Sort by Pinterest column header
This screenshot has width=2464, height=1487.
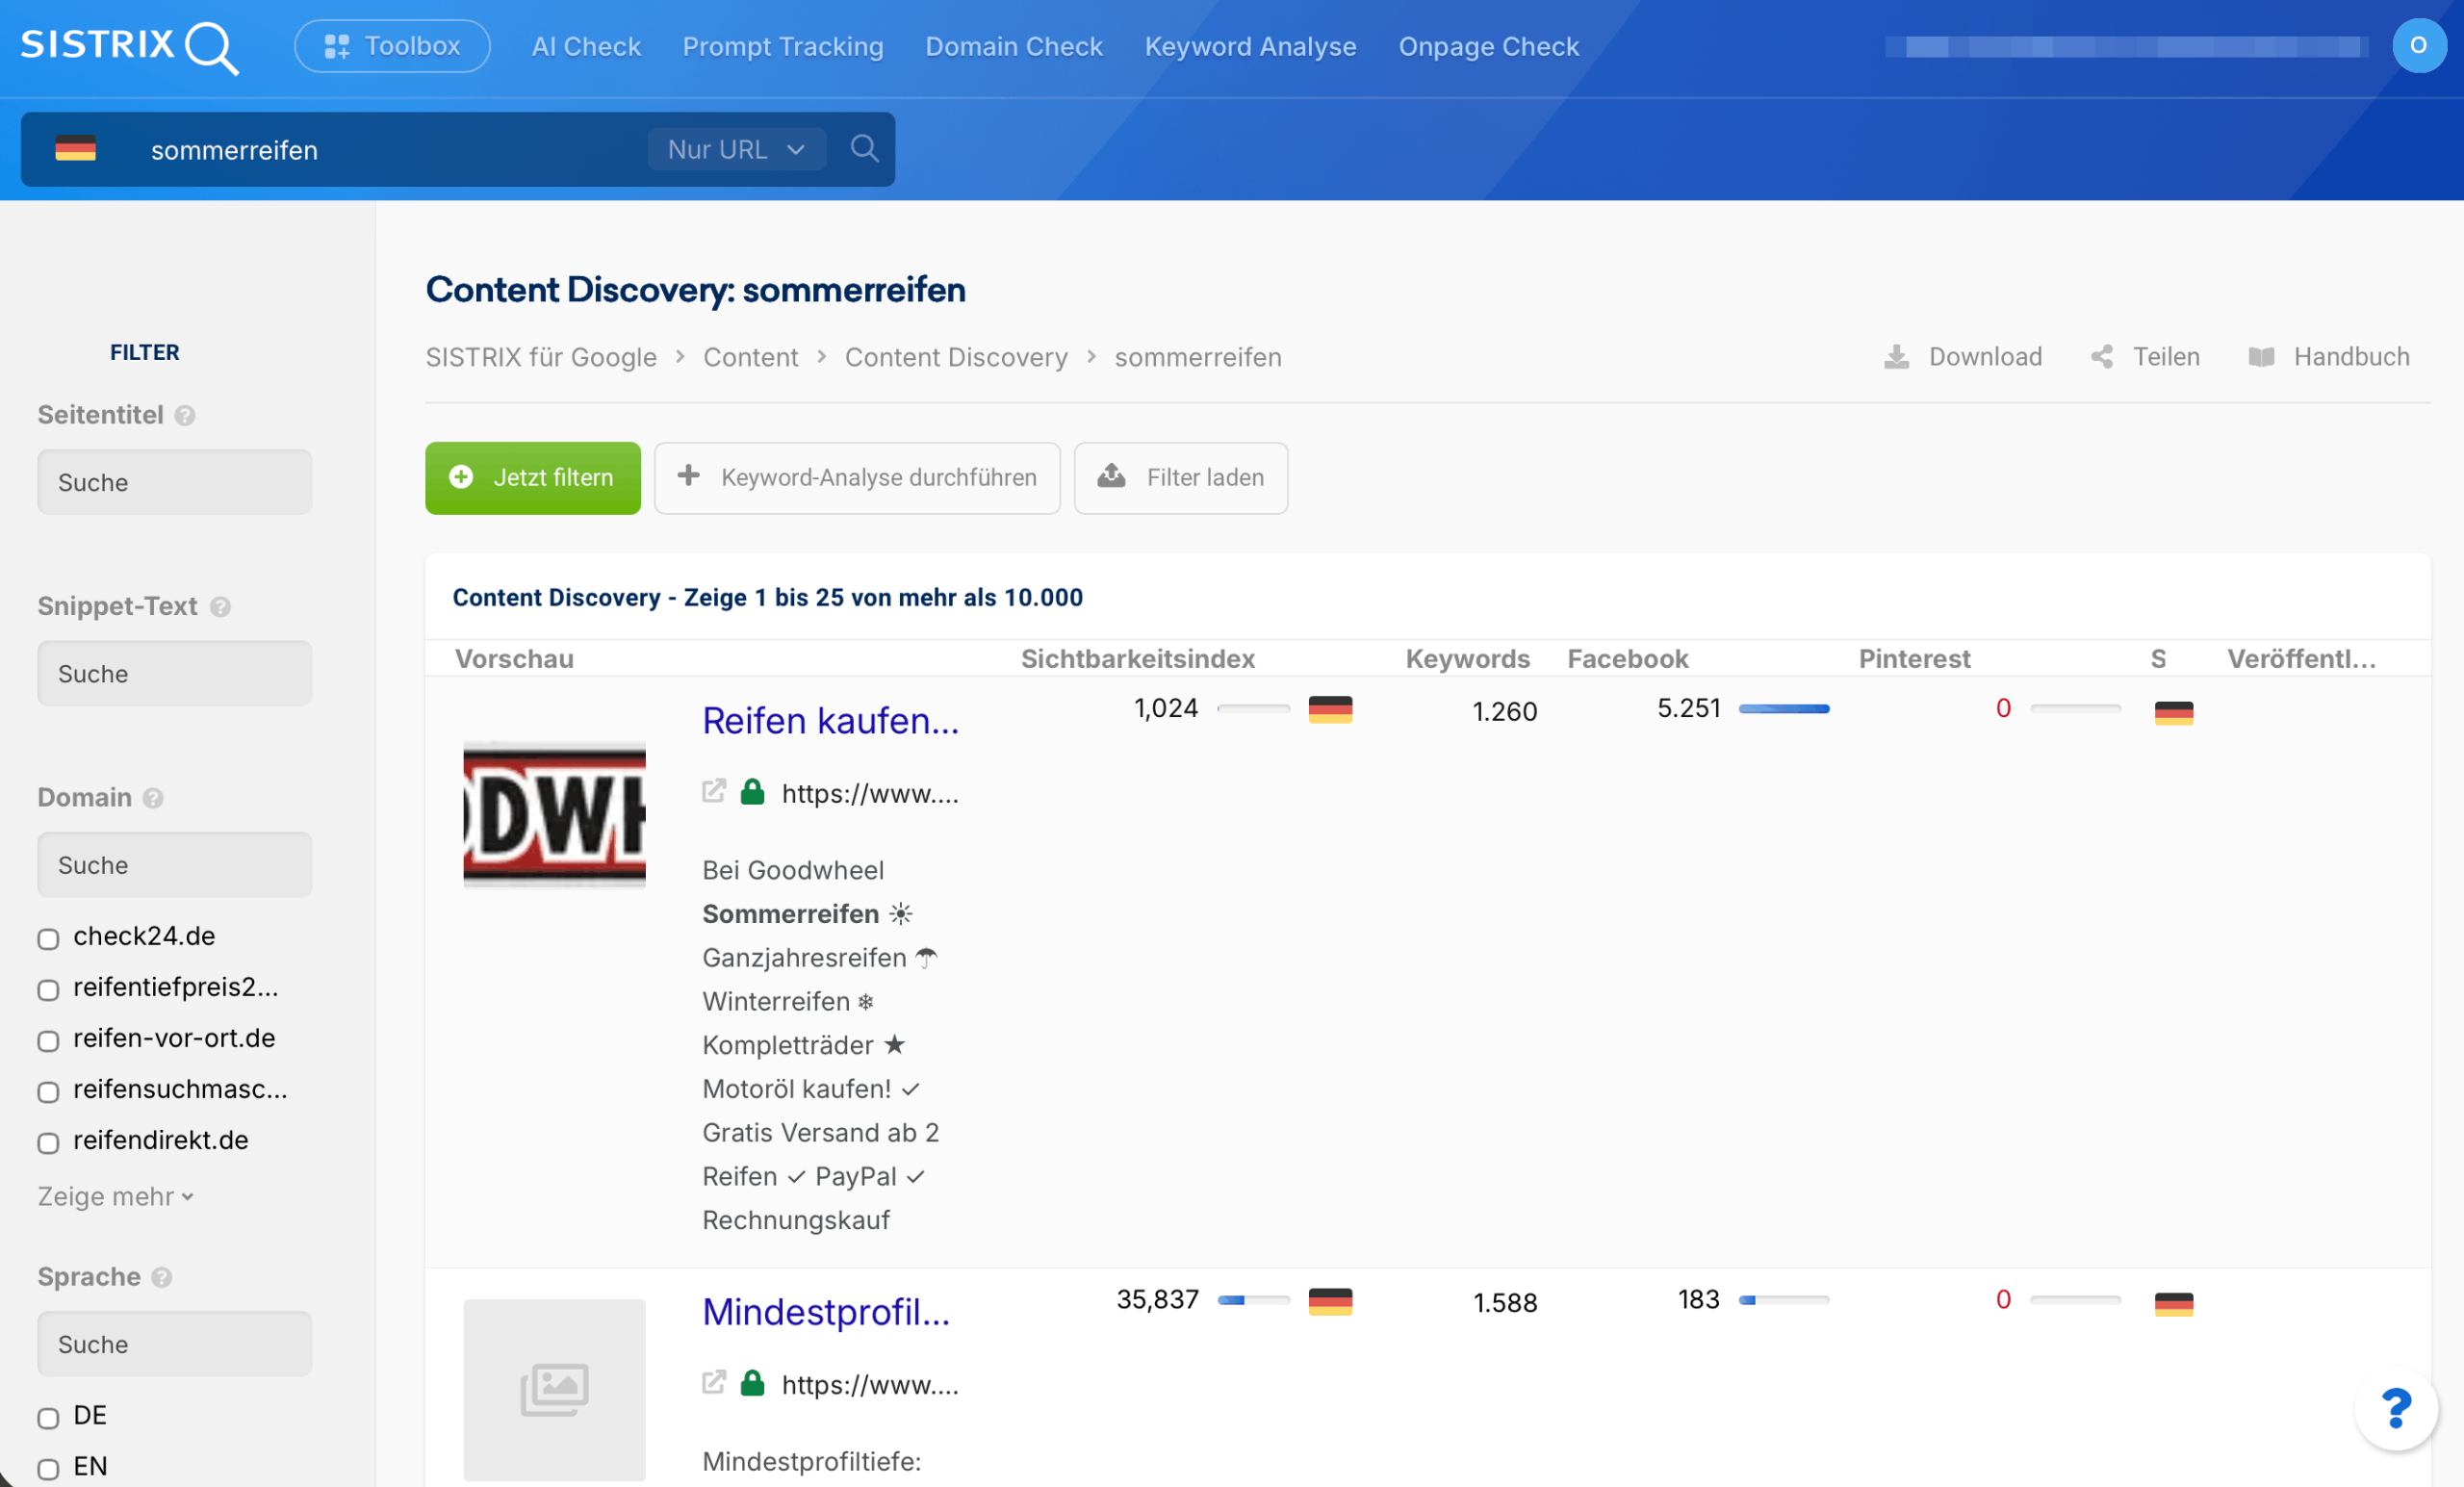click(1914, 658)
